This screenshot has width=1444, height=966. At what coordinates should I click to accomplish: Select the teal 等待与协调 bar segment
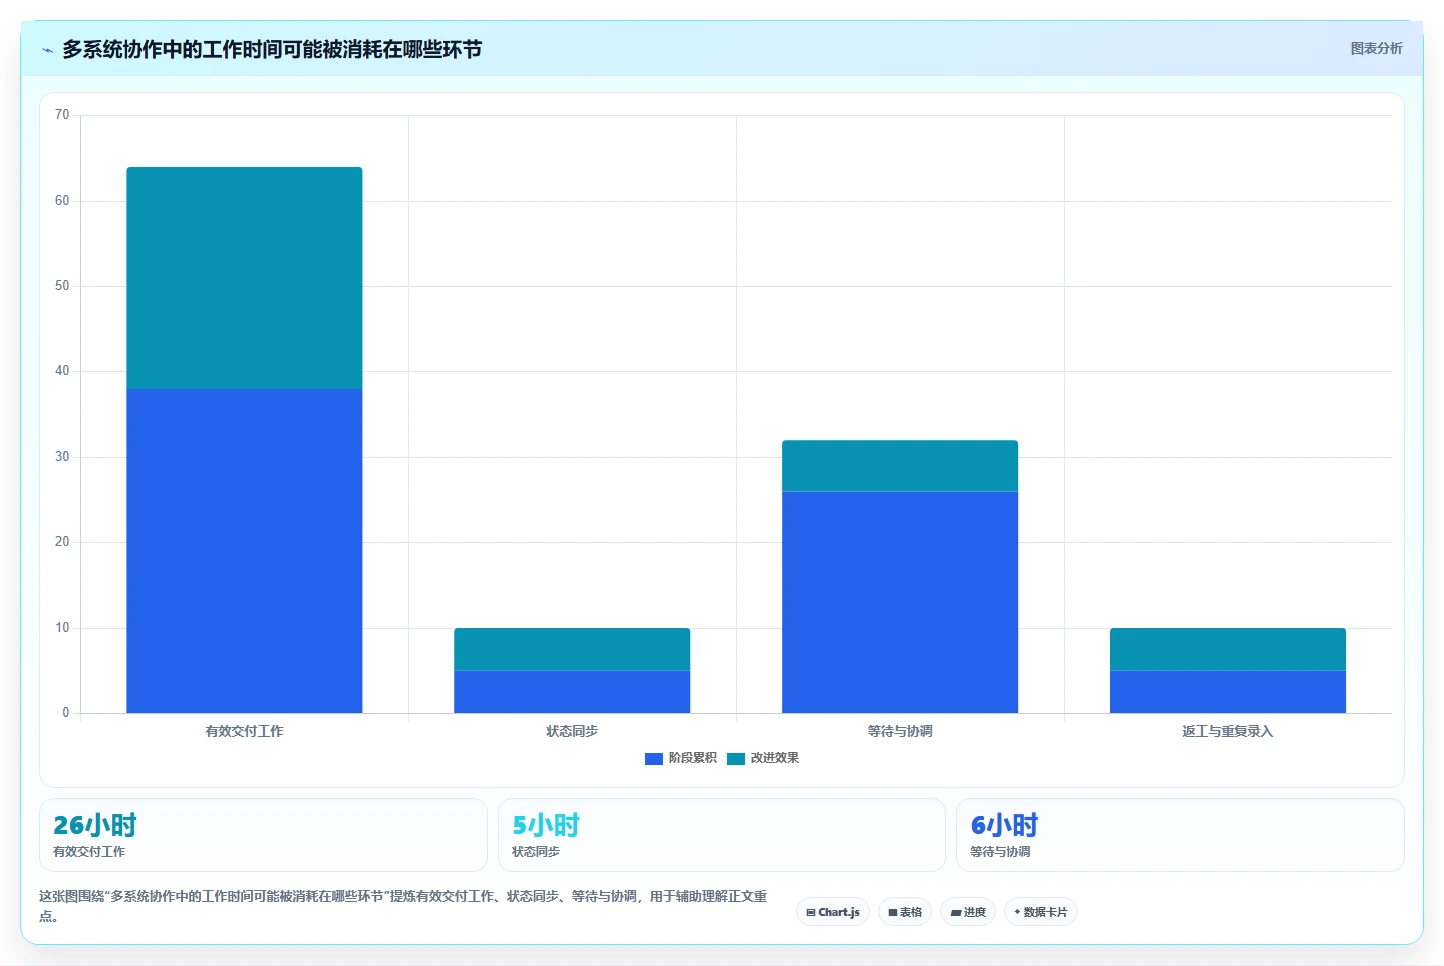click(900, 466)
